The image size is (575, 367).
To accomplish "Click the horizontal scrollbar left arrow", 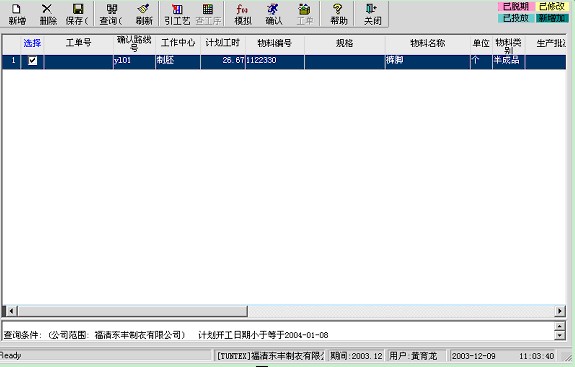I will 11,311.
